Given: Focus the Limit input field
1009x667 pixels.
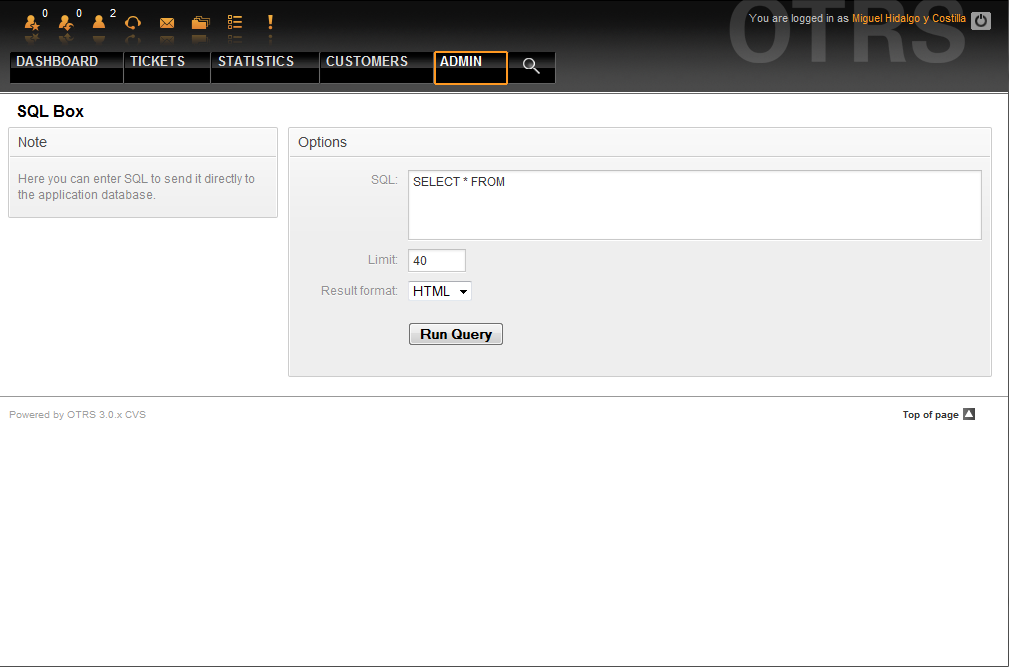Looking at the screenshot, I should tap(436, 261).
